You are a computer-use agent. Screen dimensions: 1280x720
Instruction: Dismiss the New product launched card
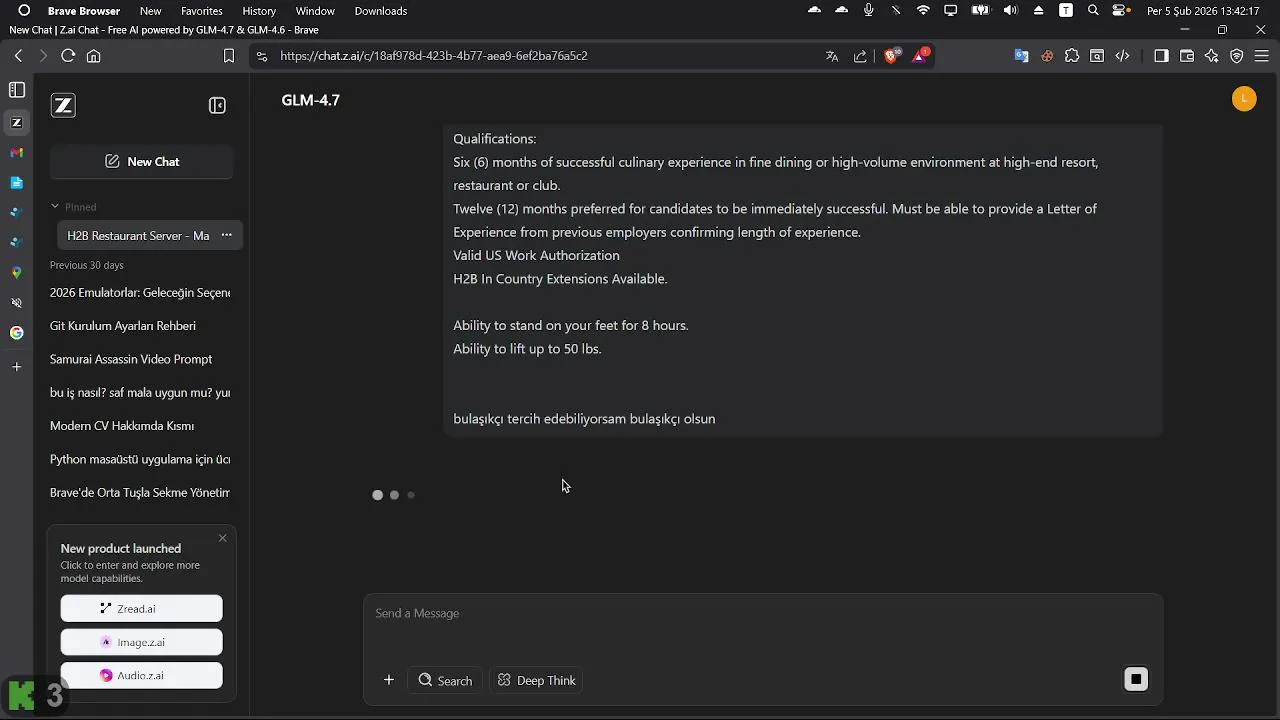tap(222, 538)
